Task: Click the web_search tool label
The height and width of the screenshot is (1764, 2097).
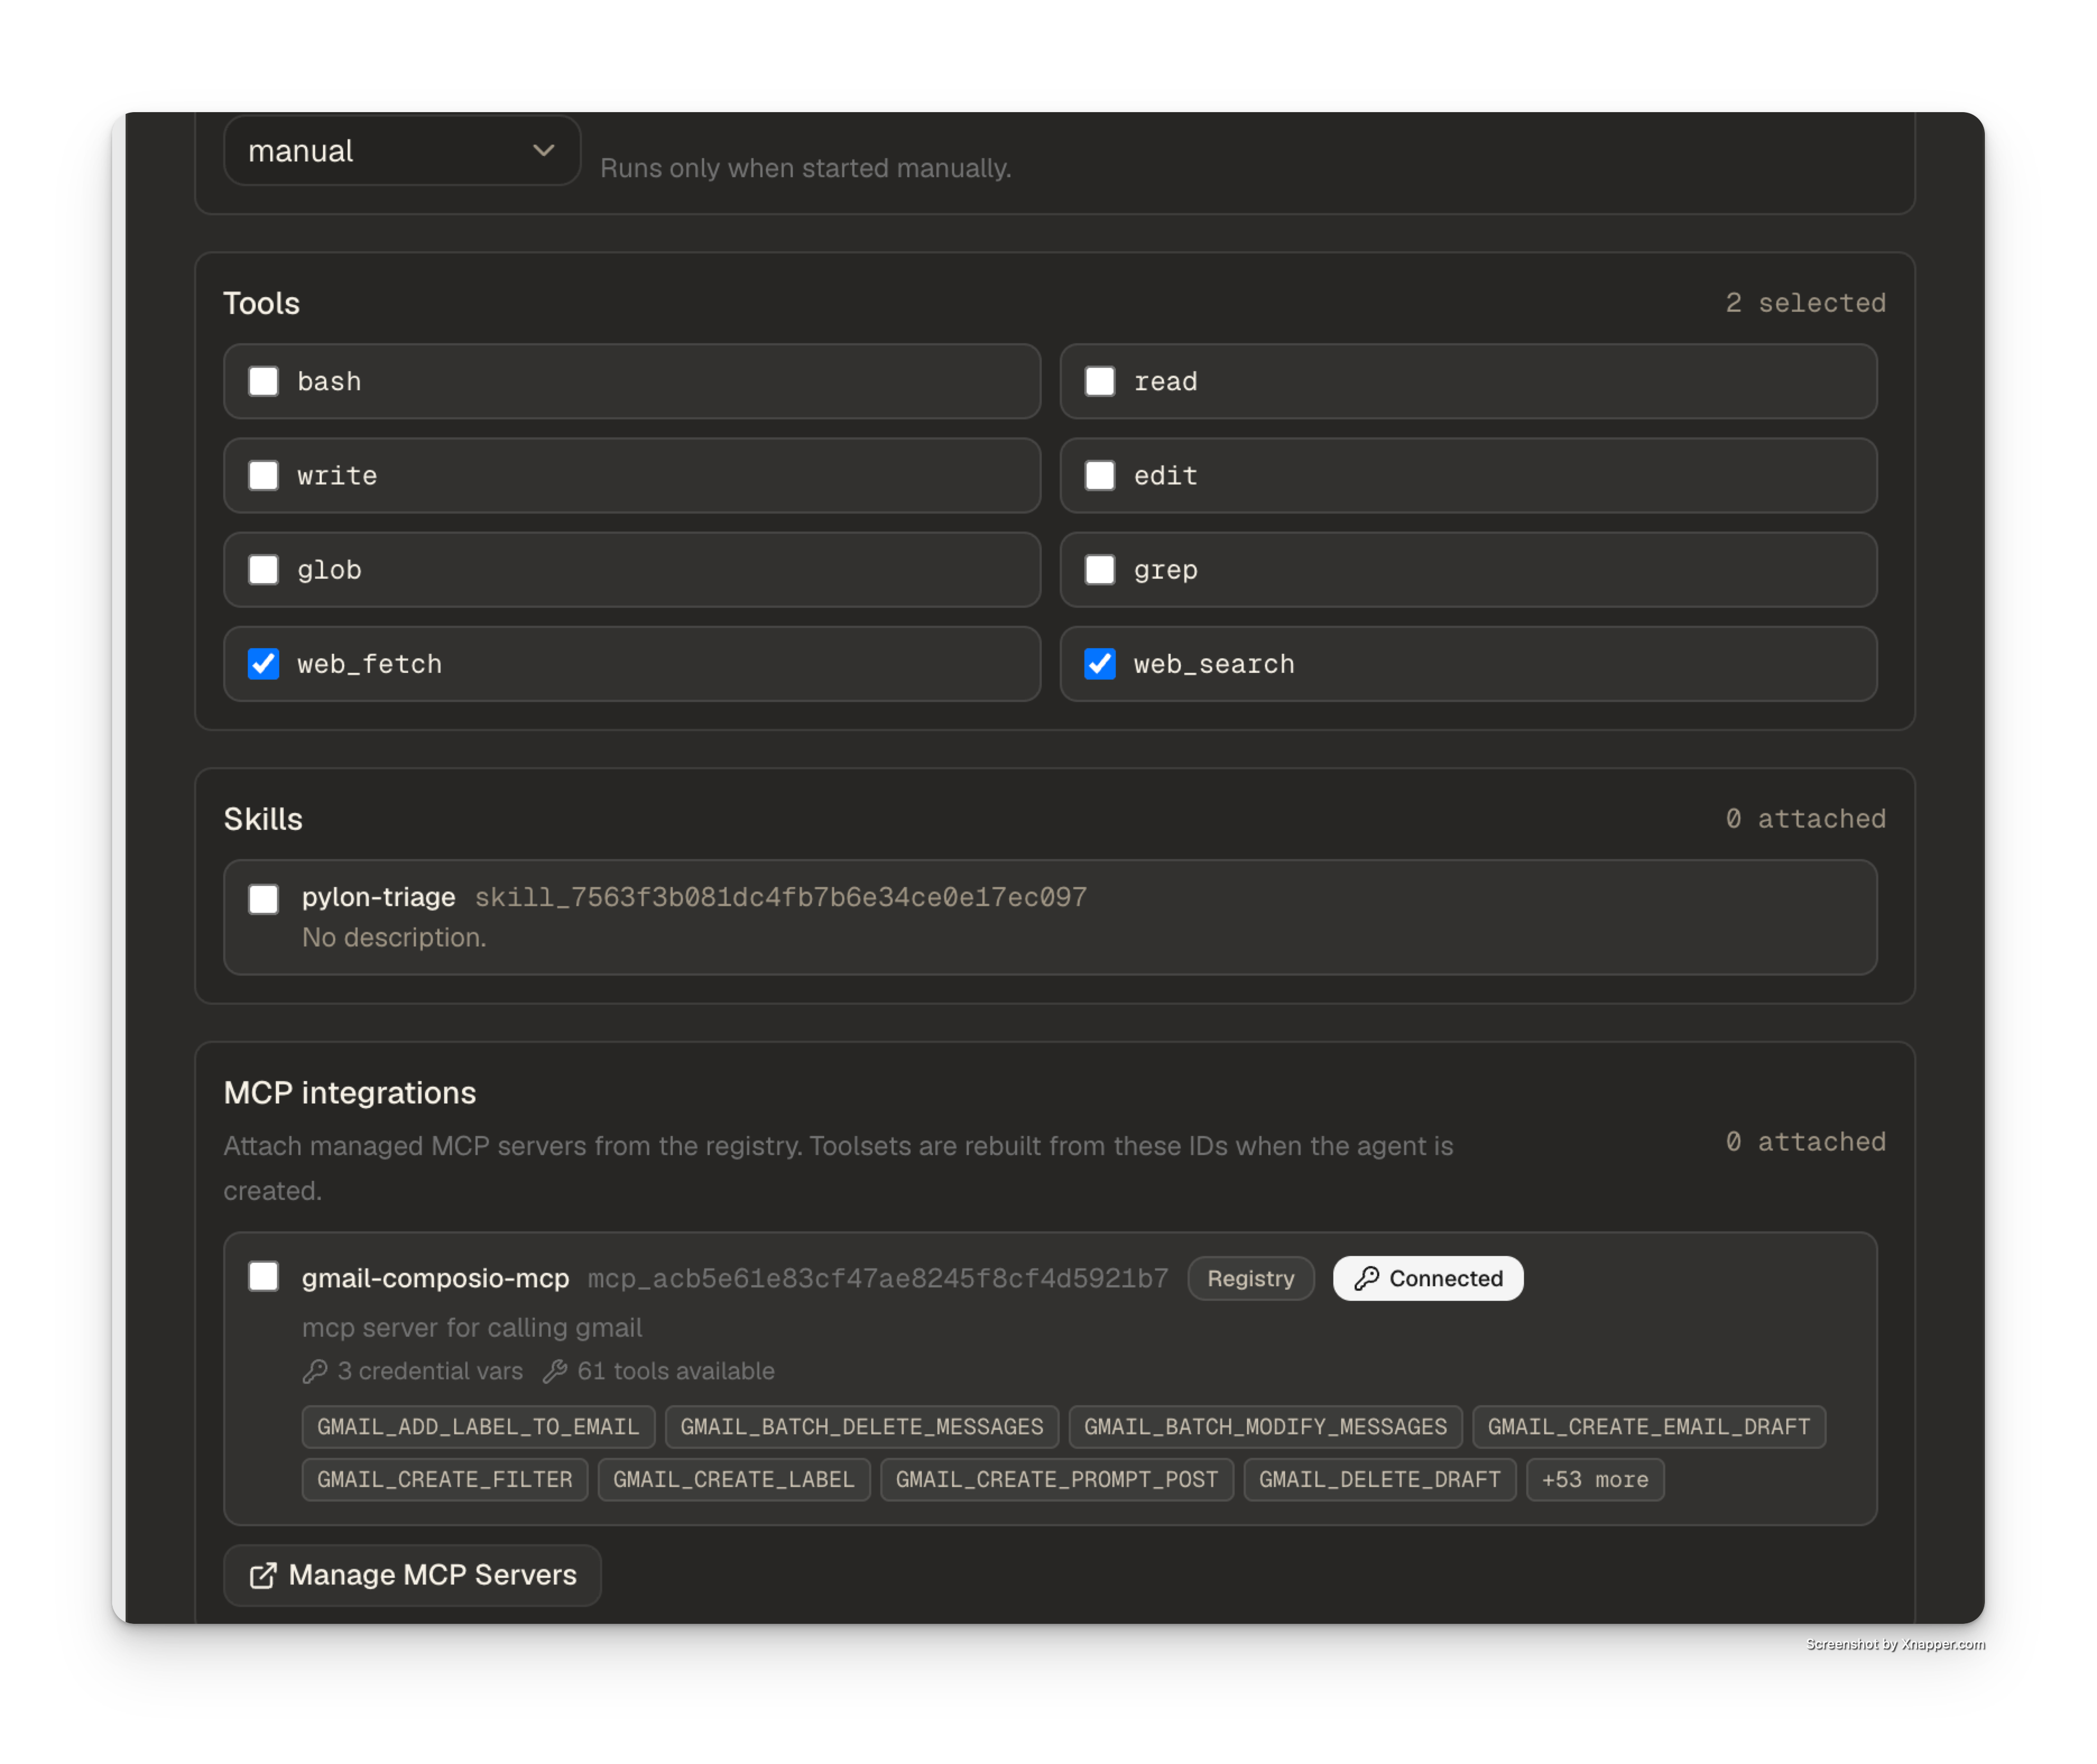Action: (1214, 664)
